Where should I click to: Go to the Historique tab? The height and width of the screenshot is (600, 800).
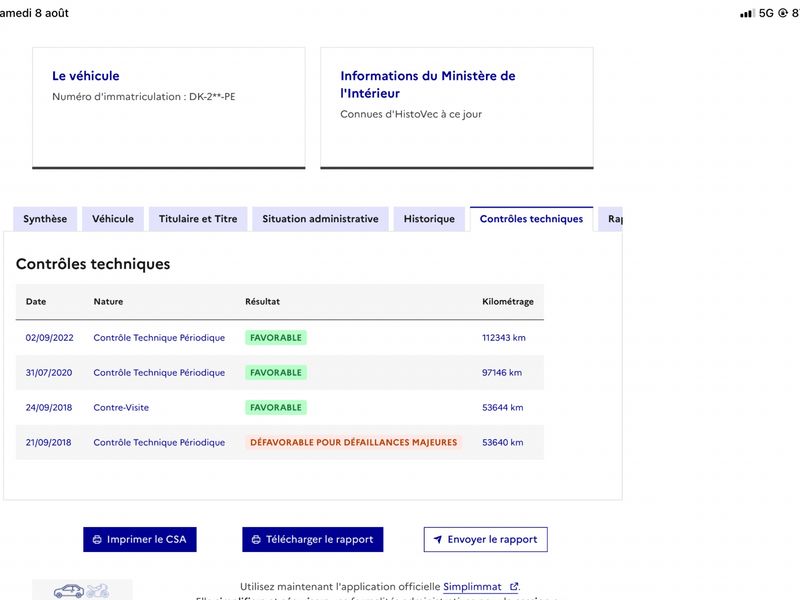(x=429, y=219)
